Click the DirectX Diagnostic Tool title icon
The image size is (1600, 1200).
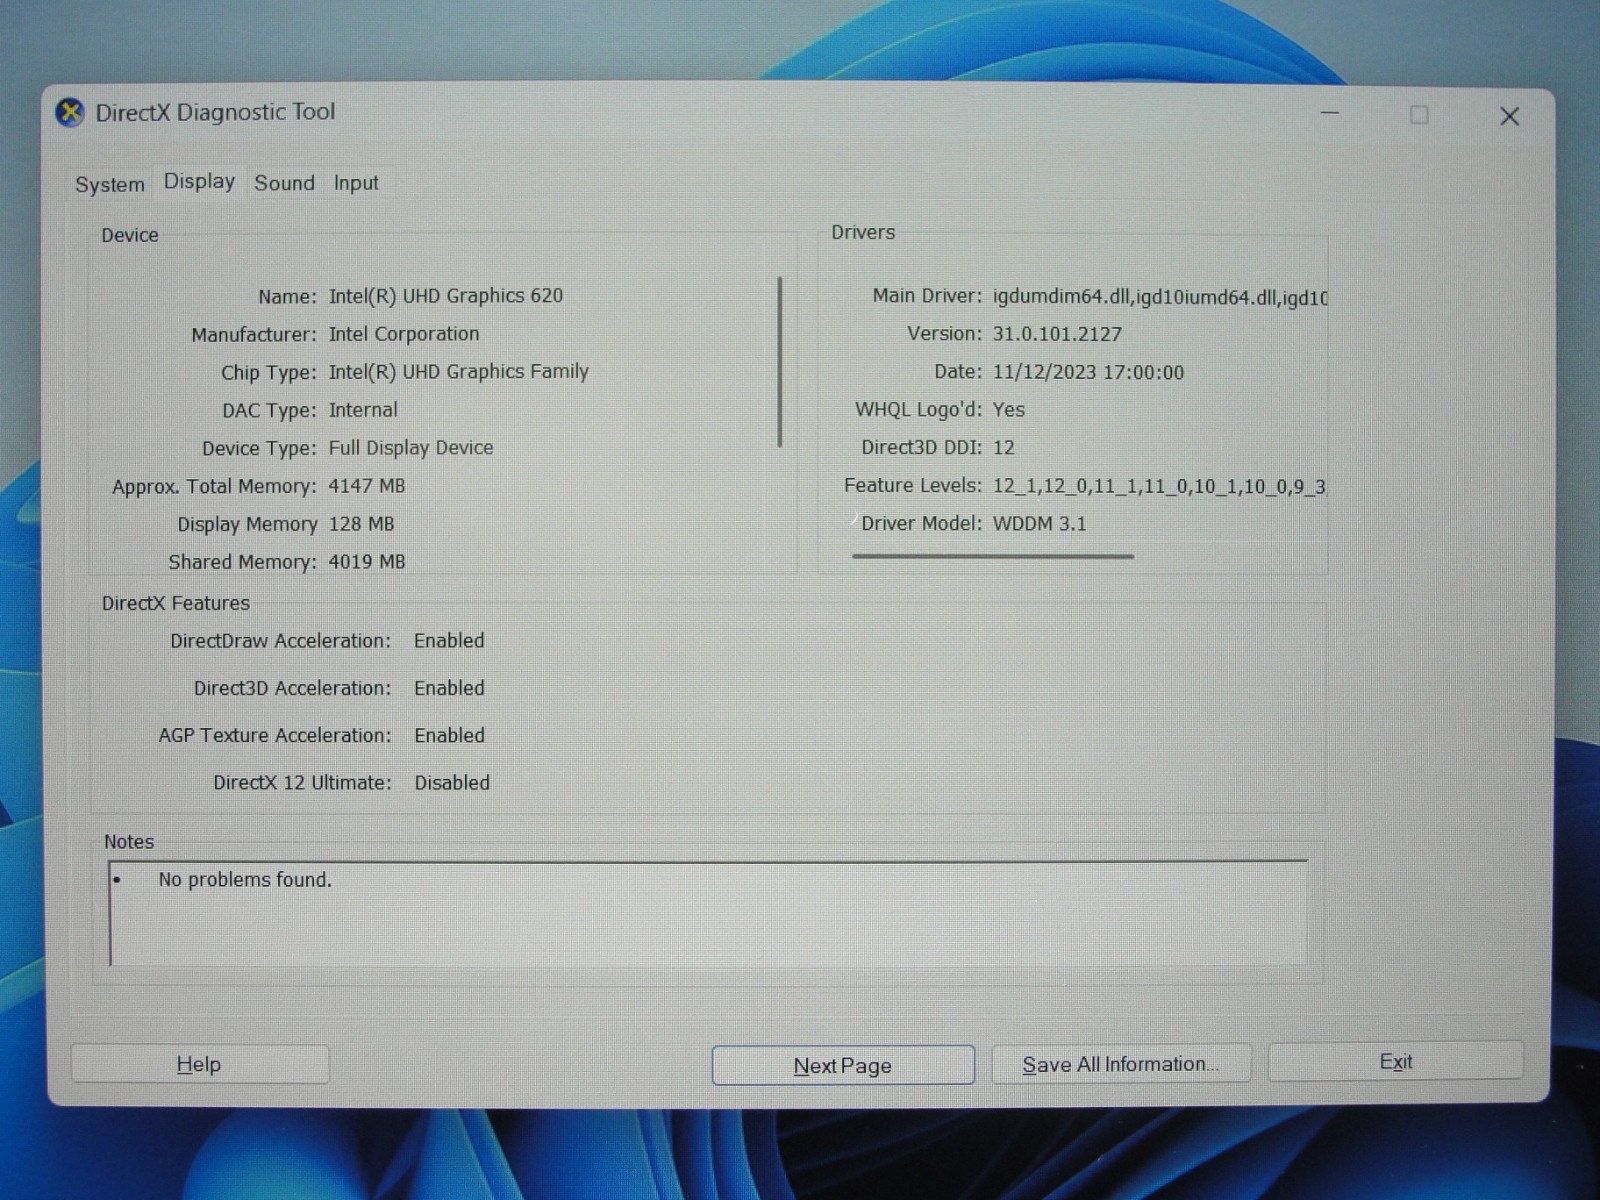coord(70,113)
